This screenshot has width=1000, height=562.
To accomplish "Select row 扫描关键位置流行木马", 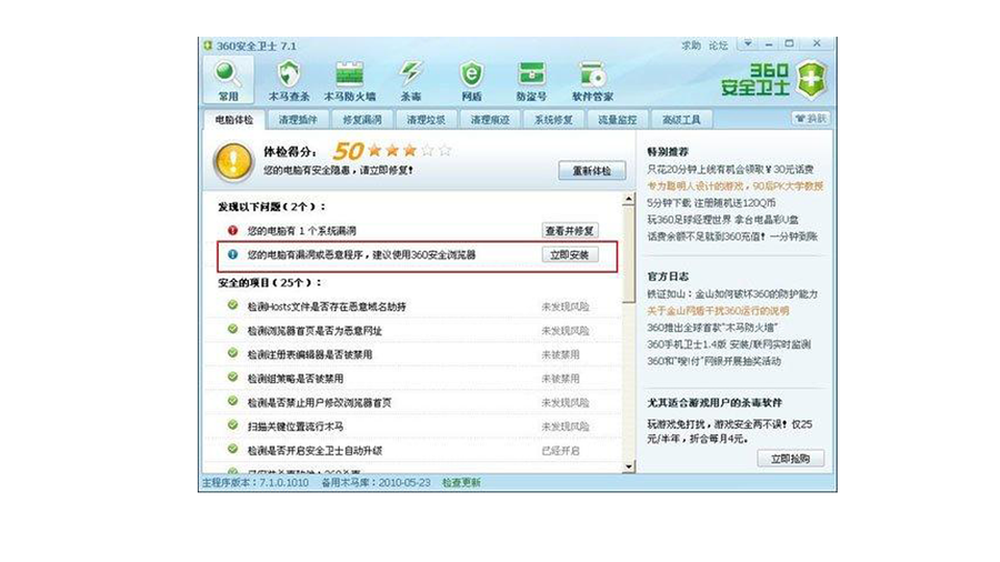I will pos(413,425).
